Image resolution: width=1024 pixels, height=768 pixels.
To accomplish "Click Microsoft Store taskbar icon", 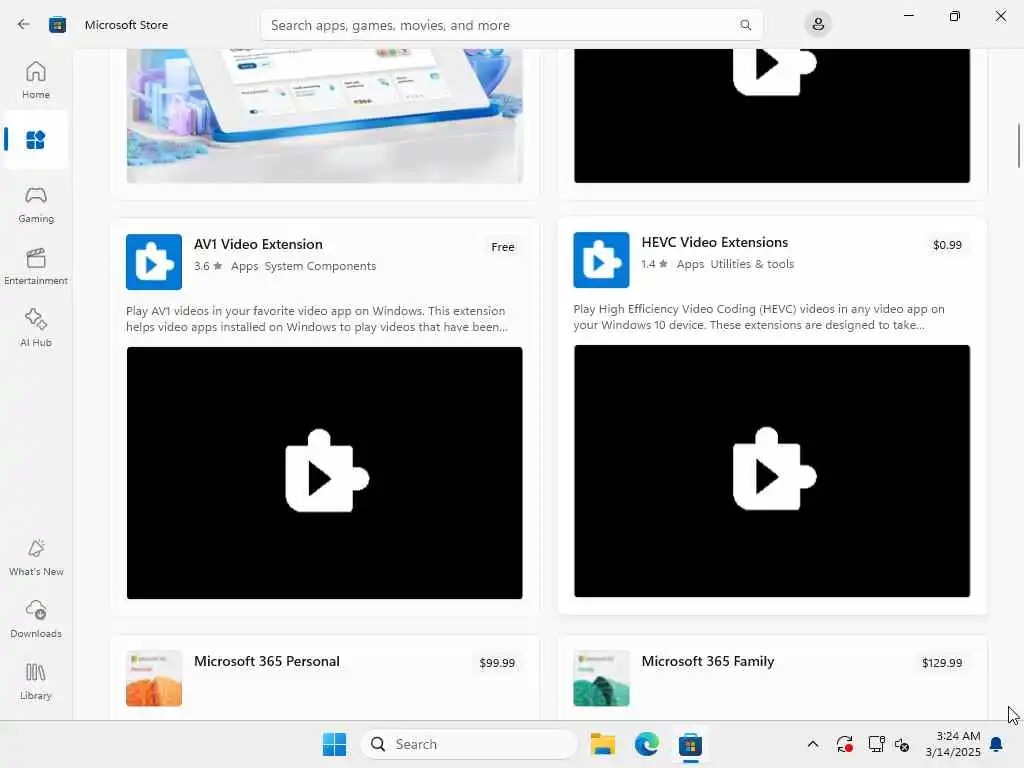I will [x=690, y=744].
